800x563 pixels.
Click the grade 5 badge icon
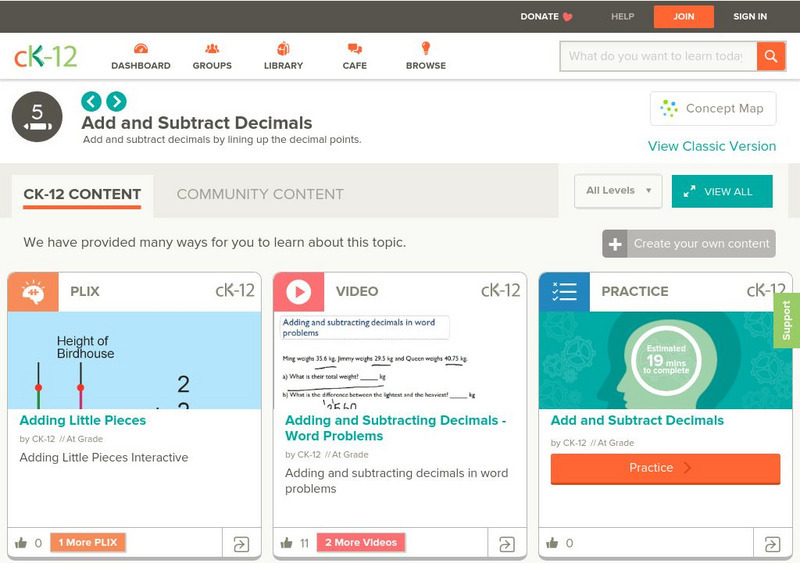pos(37,117)
